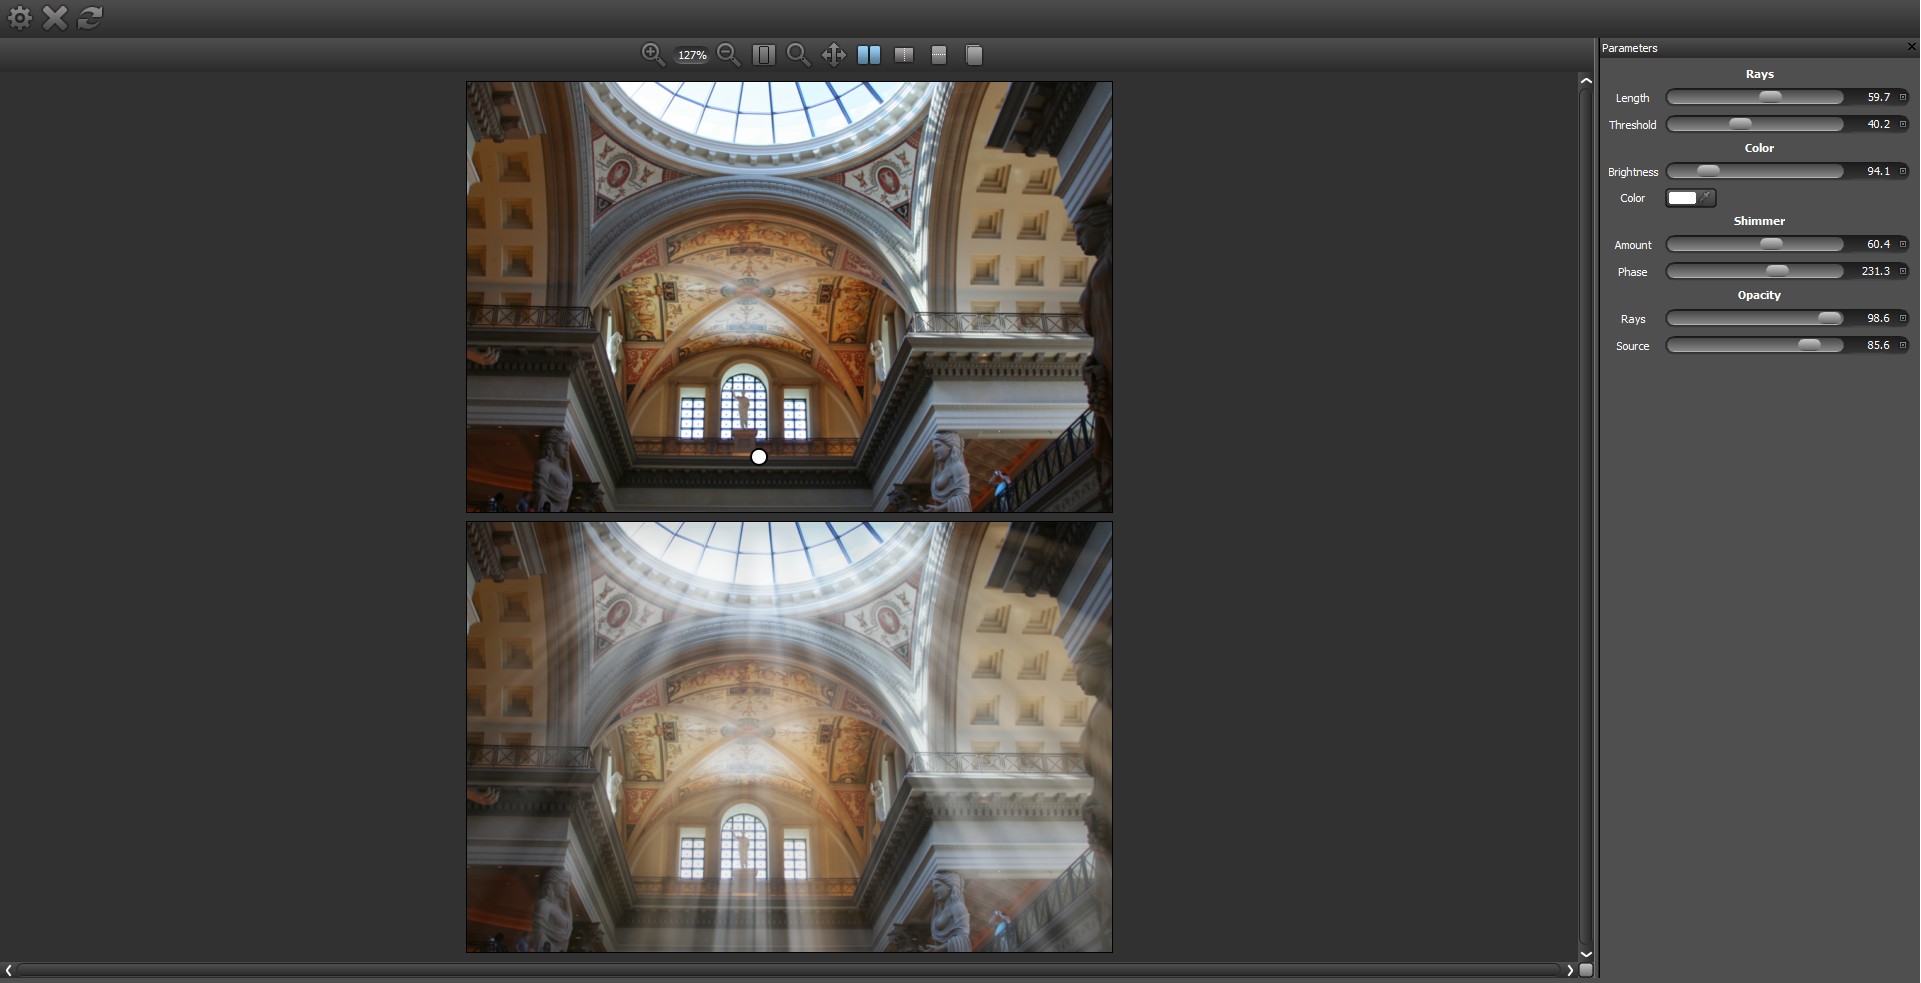Click the horizontal scrollbar left arrow
1921x983 pixels.
(x=8, y=970)
